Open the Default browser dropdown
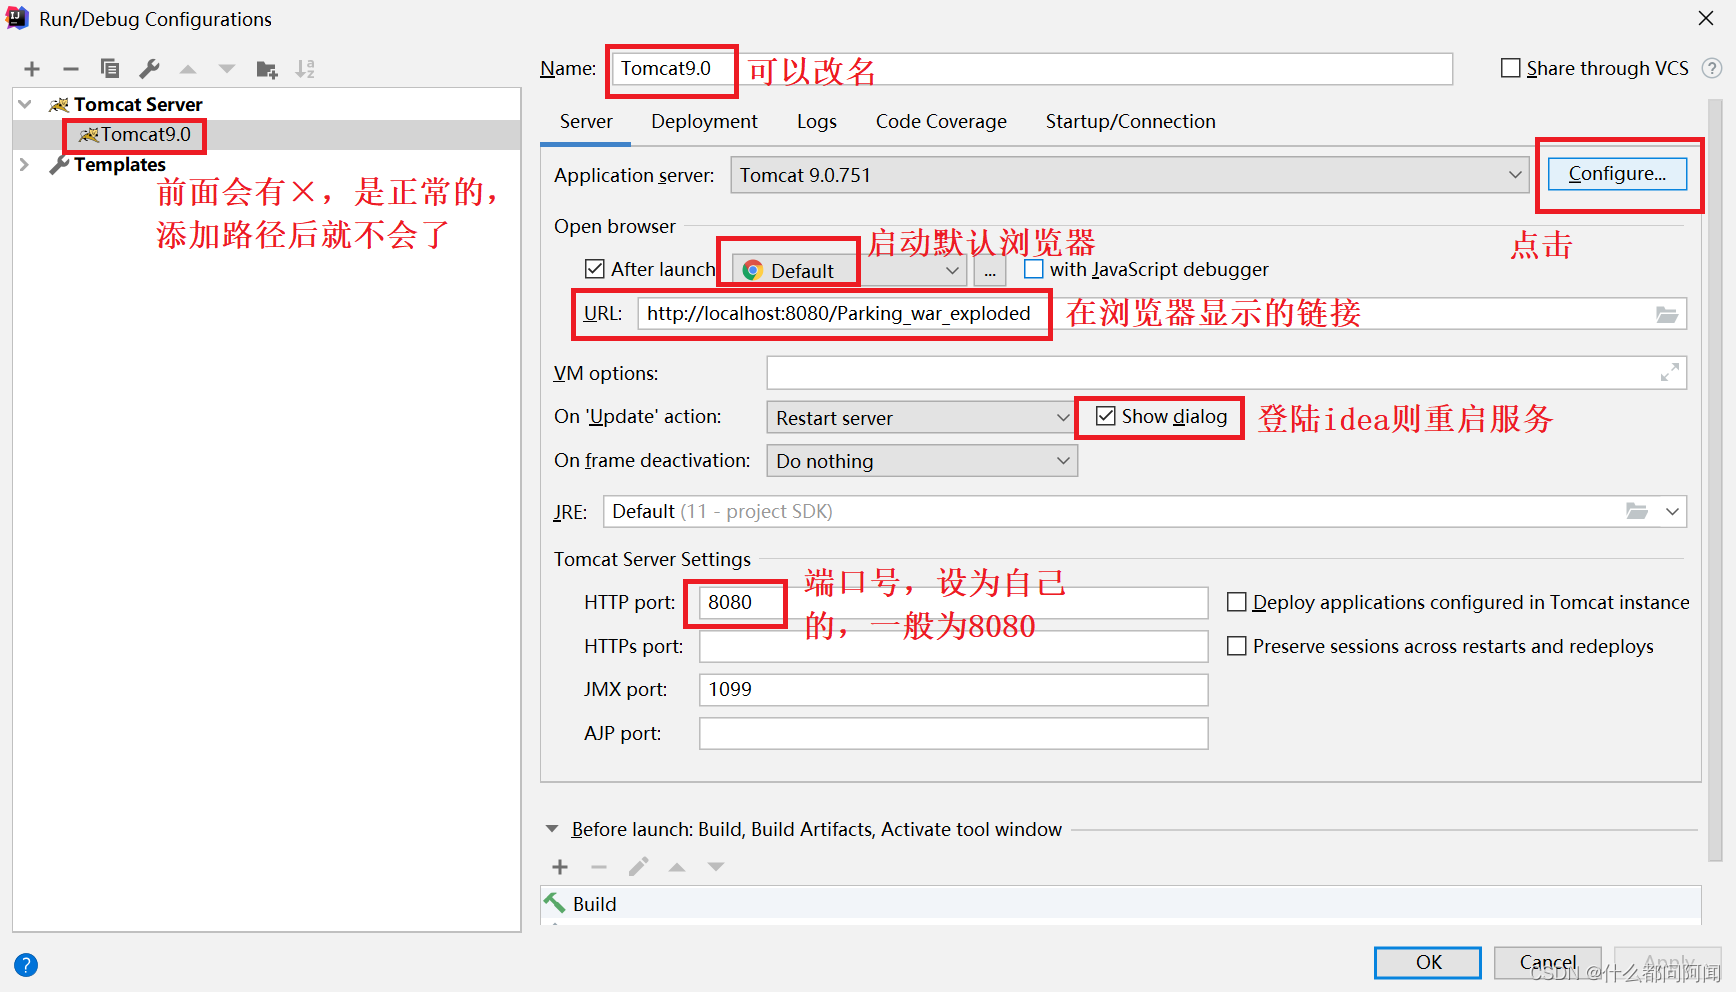The width and height of the screenshot is (1736, 992). [x=849, y=271]
